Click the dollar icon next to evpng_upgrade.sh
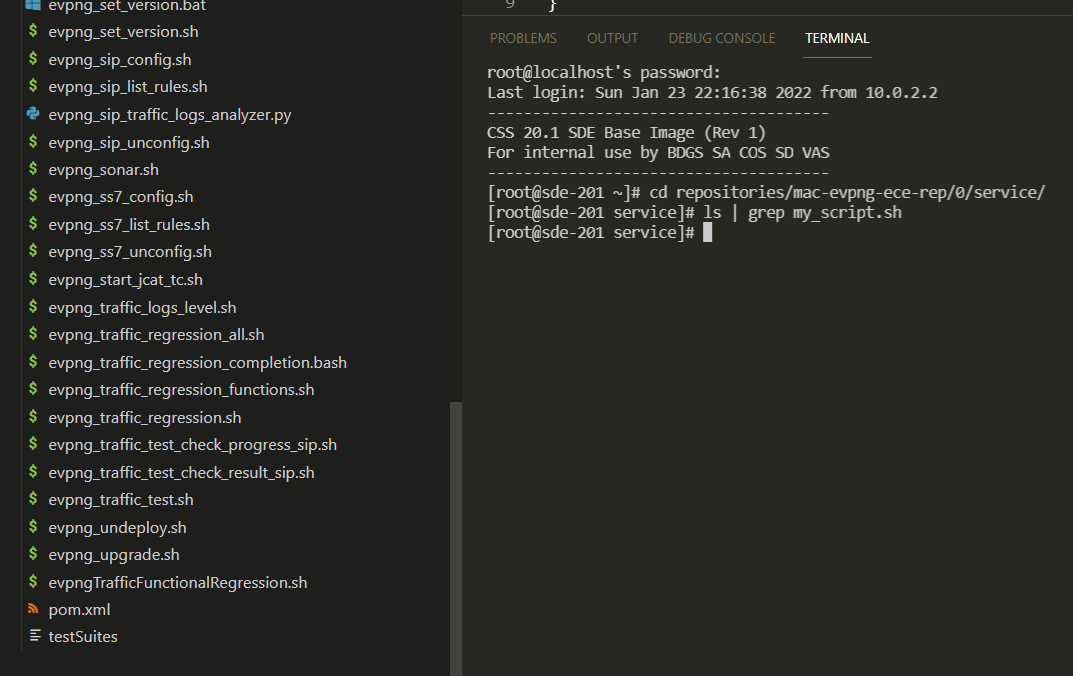Viewport: 1073px width, 676px height. (33, 554)
